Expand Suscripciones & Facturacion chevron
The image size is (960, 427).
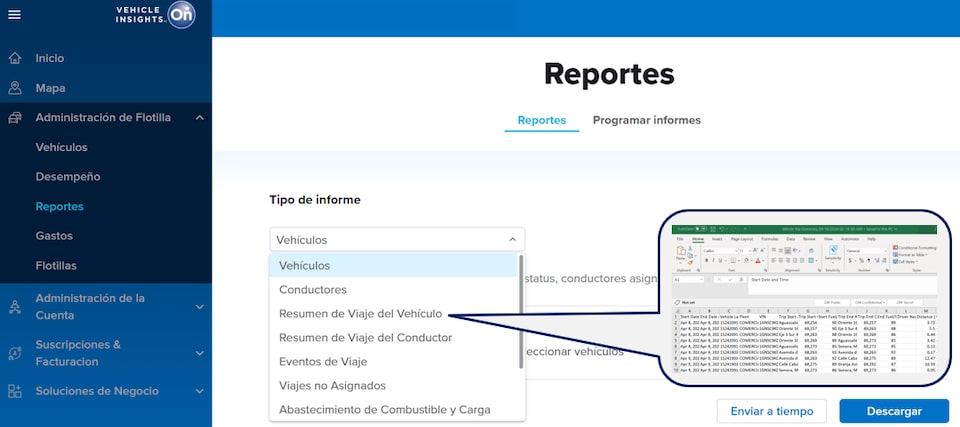pyautogui.click(x=200, y=352)
